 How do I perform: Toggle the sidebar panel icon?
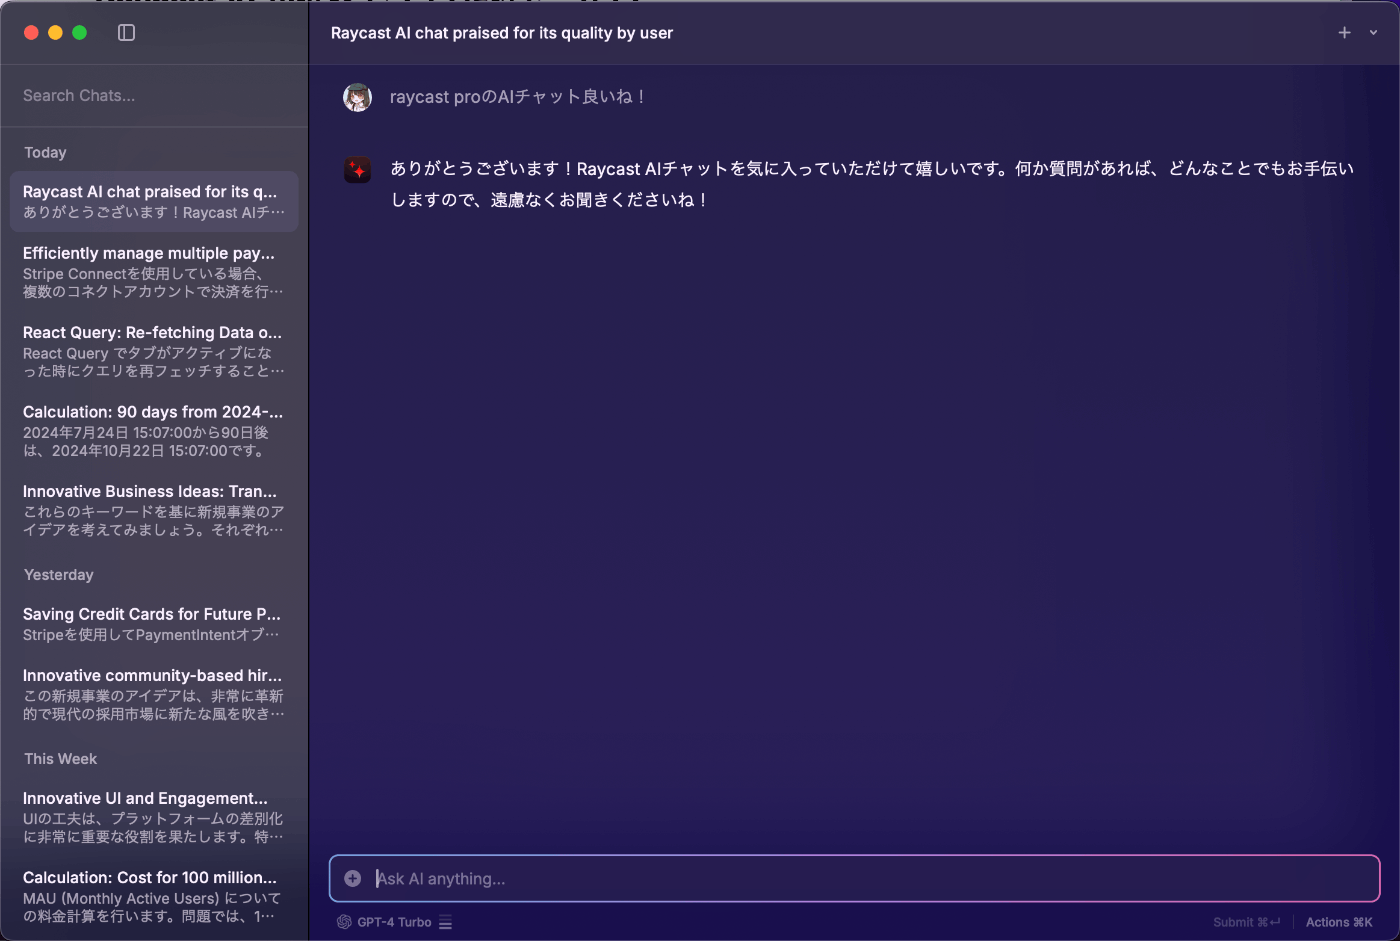point(126,33)
